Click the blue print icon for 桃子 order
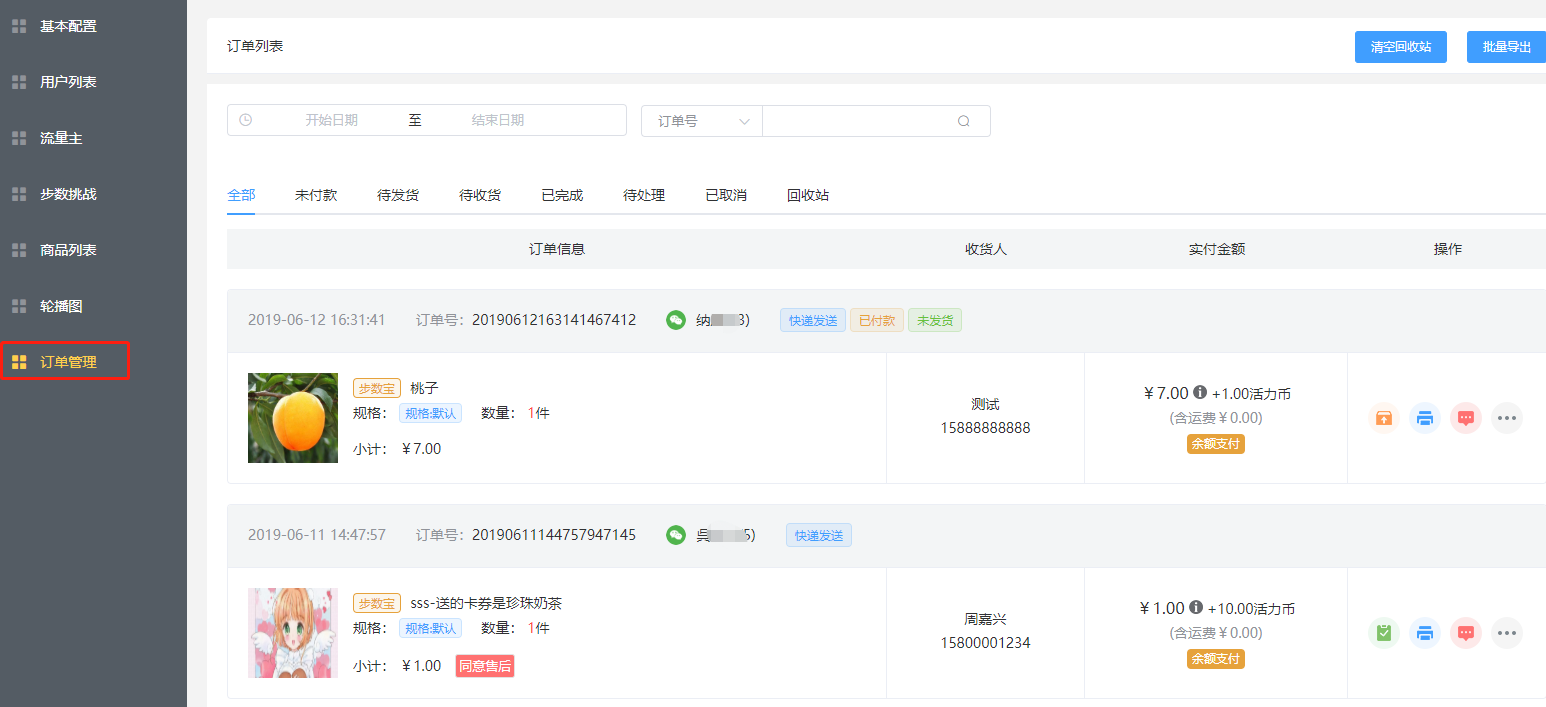The height and width of the screenshot is (707, 1546). tap(1425, 418)
